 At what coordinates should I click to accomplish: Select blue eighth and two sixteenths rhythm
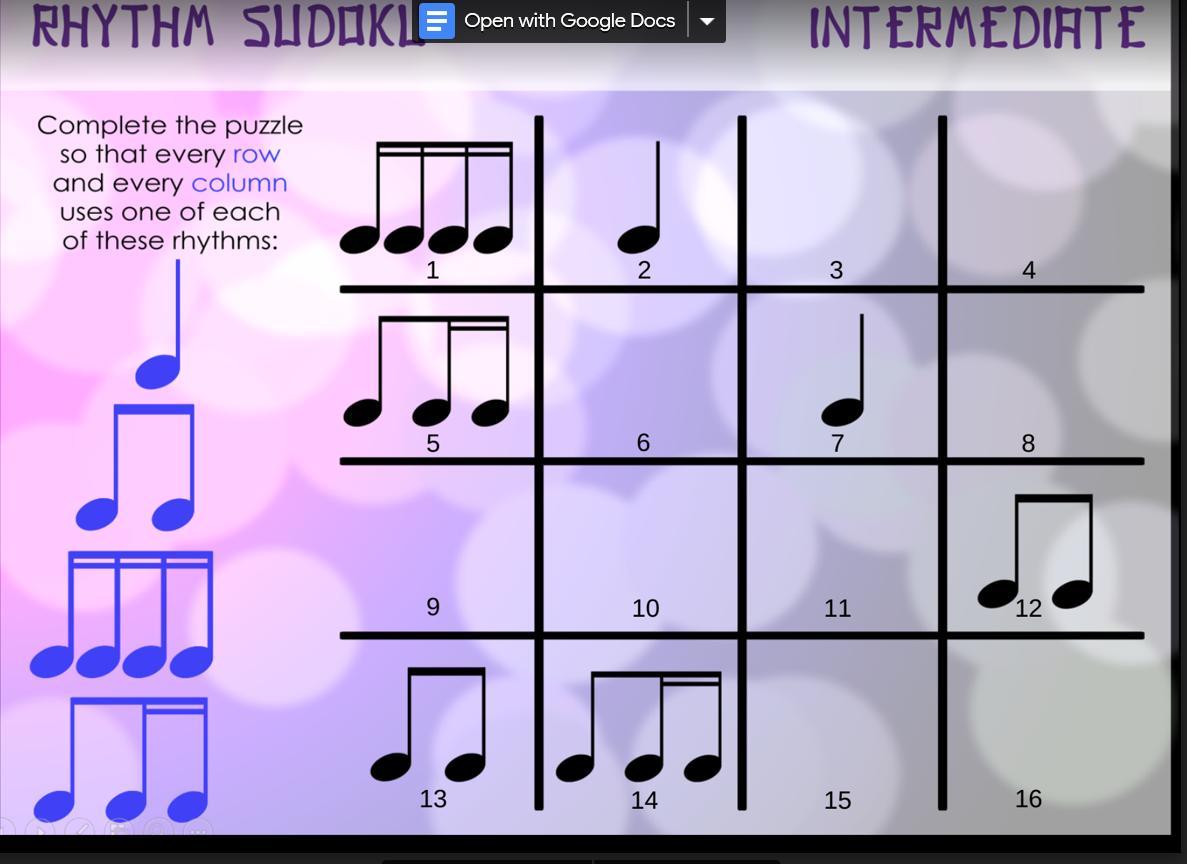[x=121, y=760]
